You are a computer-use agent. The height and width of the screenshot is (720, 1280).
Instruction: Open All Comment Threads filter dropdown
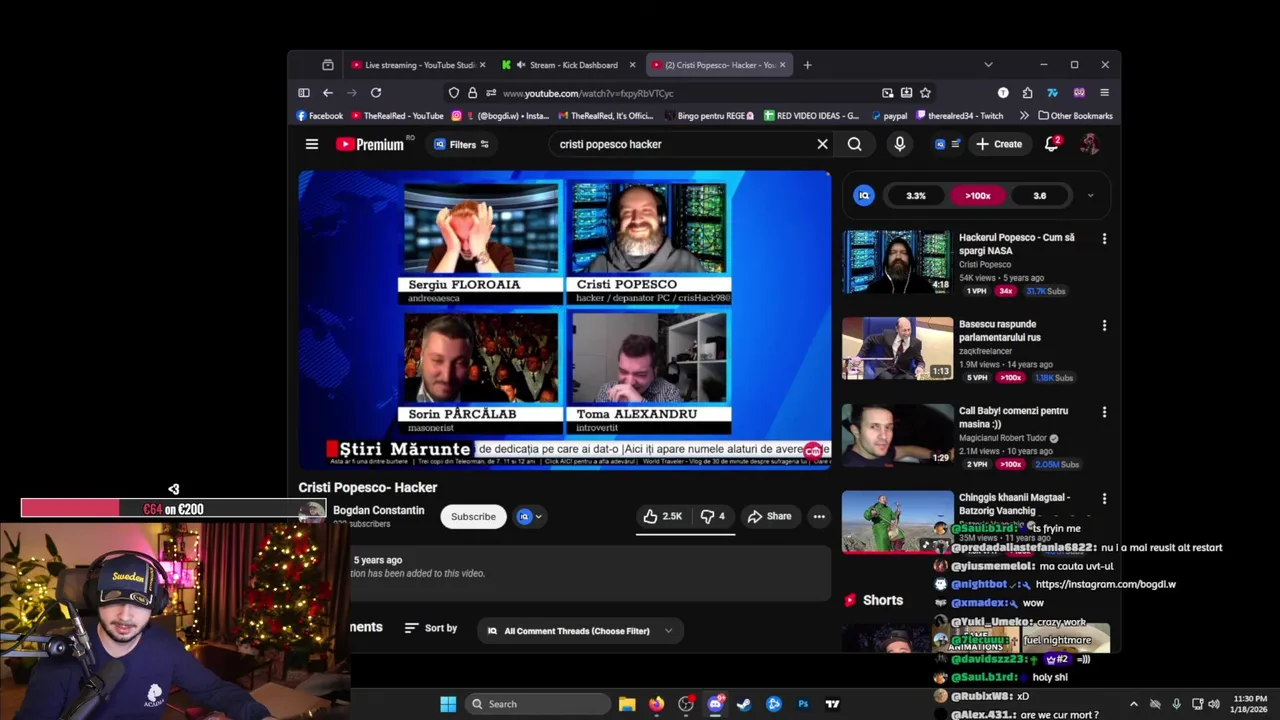click(580, 631)
